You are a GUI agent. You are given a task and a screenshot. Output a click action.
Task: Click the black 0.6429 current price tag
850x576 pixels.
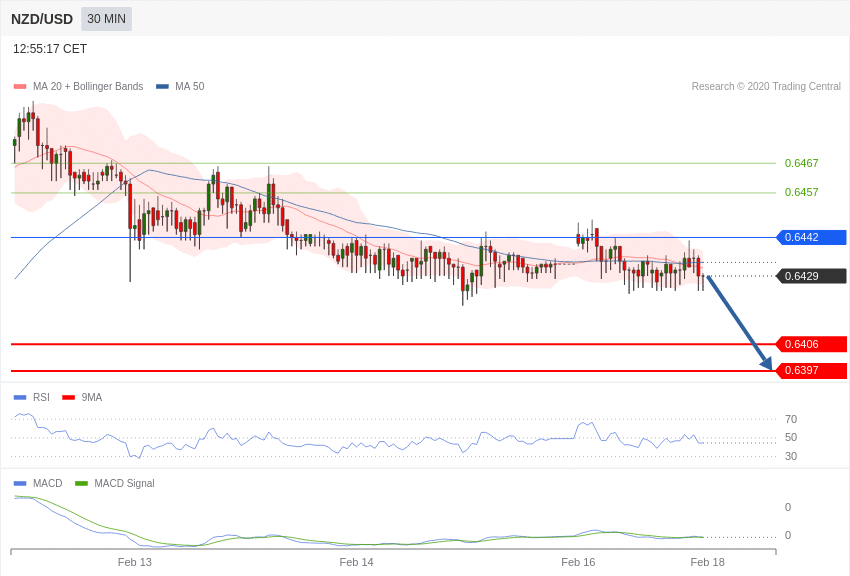pyautogui.click(x=812, y=276)
